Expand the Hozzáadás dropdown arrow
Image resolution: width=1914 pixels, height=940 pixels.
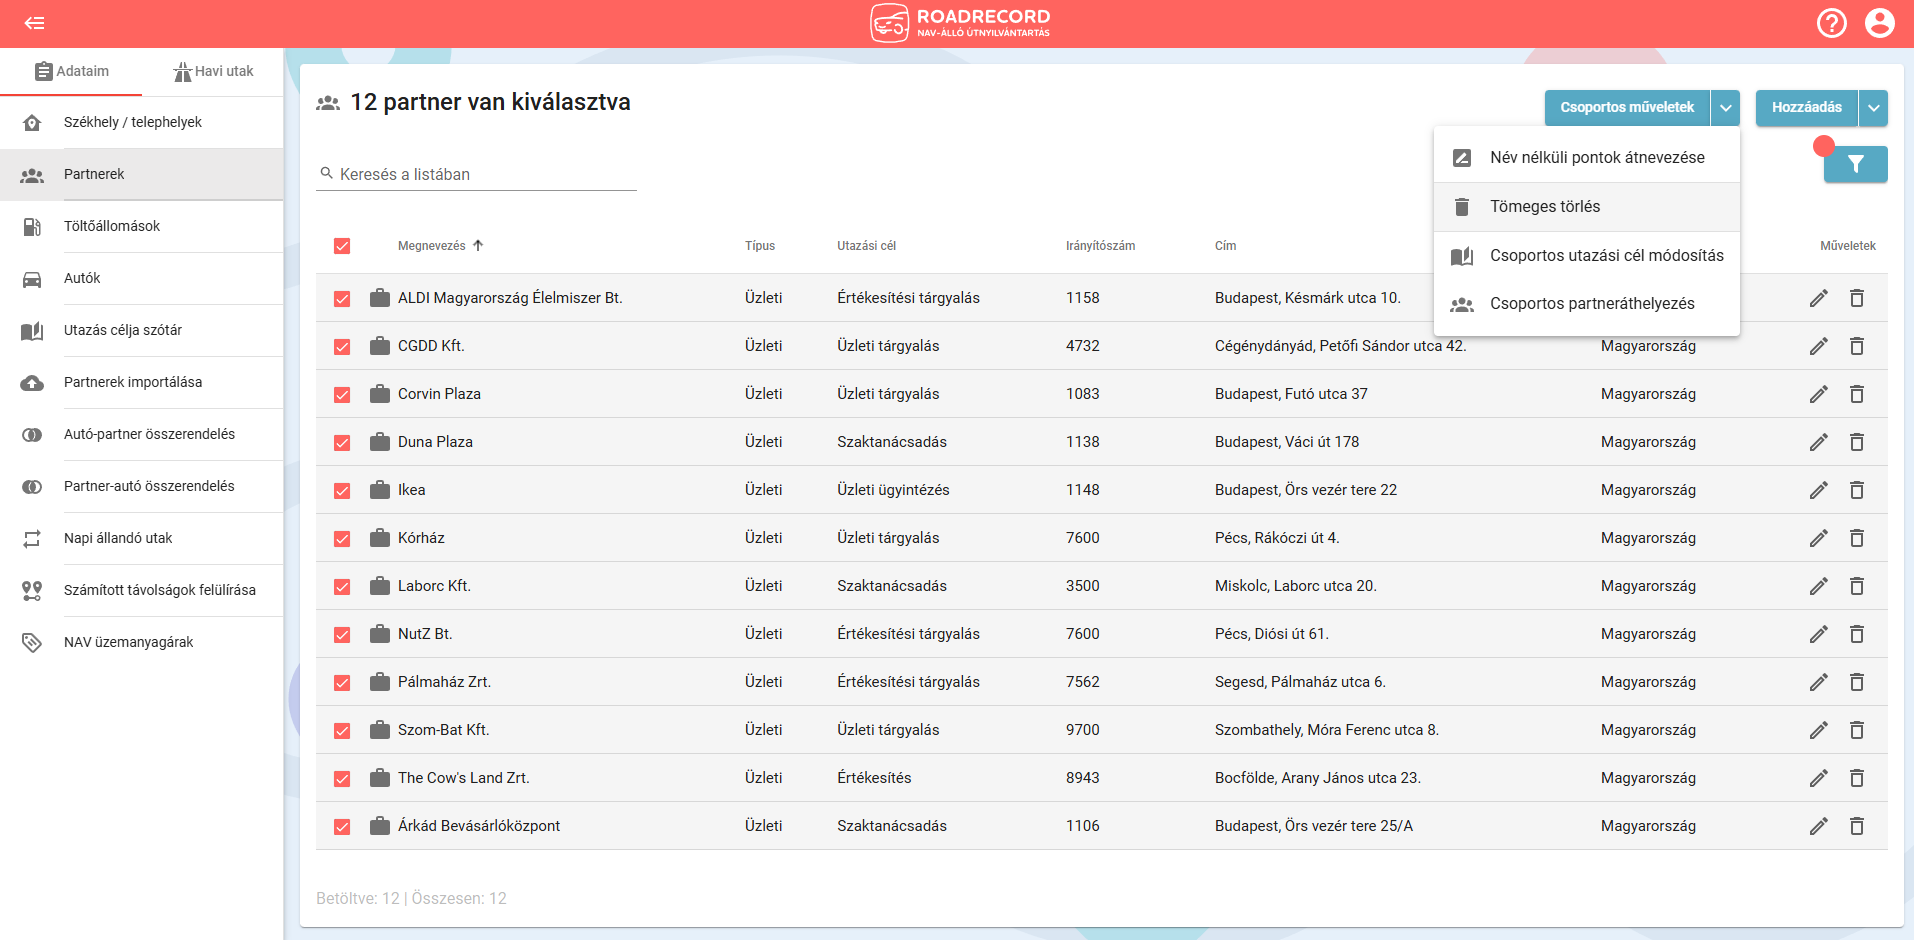tap(1873, 108)
